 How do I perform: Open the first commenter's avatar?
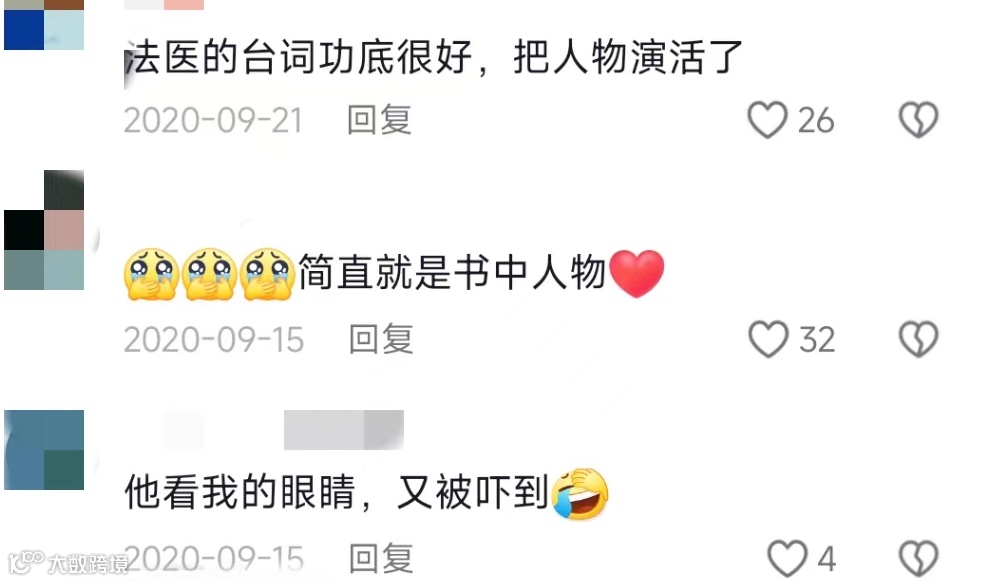coord(44,25)
